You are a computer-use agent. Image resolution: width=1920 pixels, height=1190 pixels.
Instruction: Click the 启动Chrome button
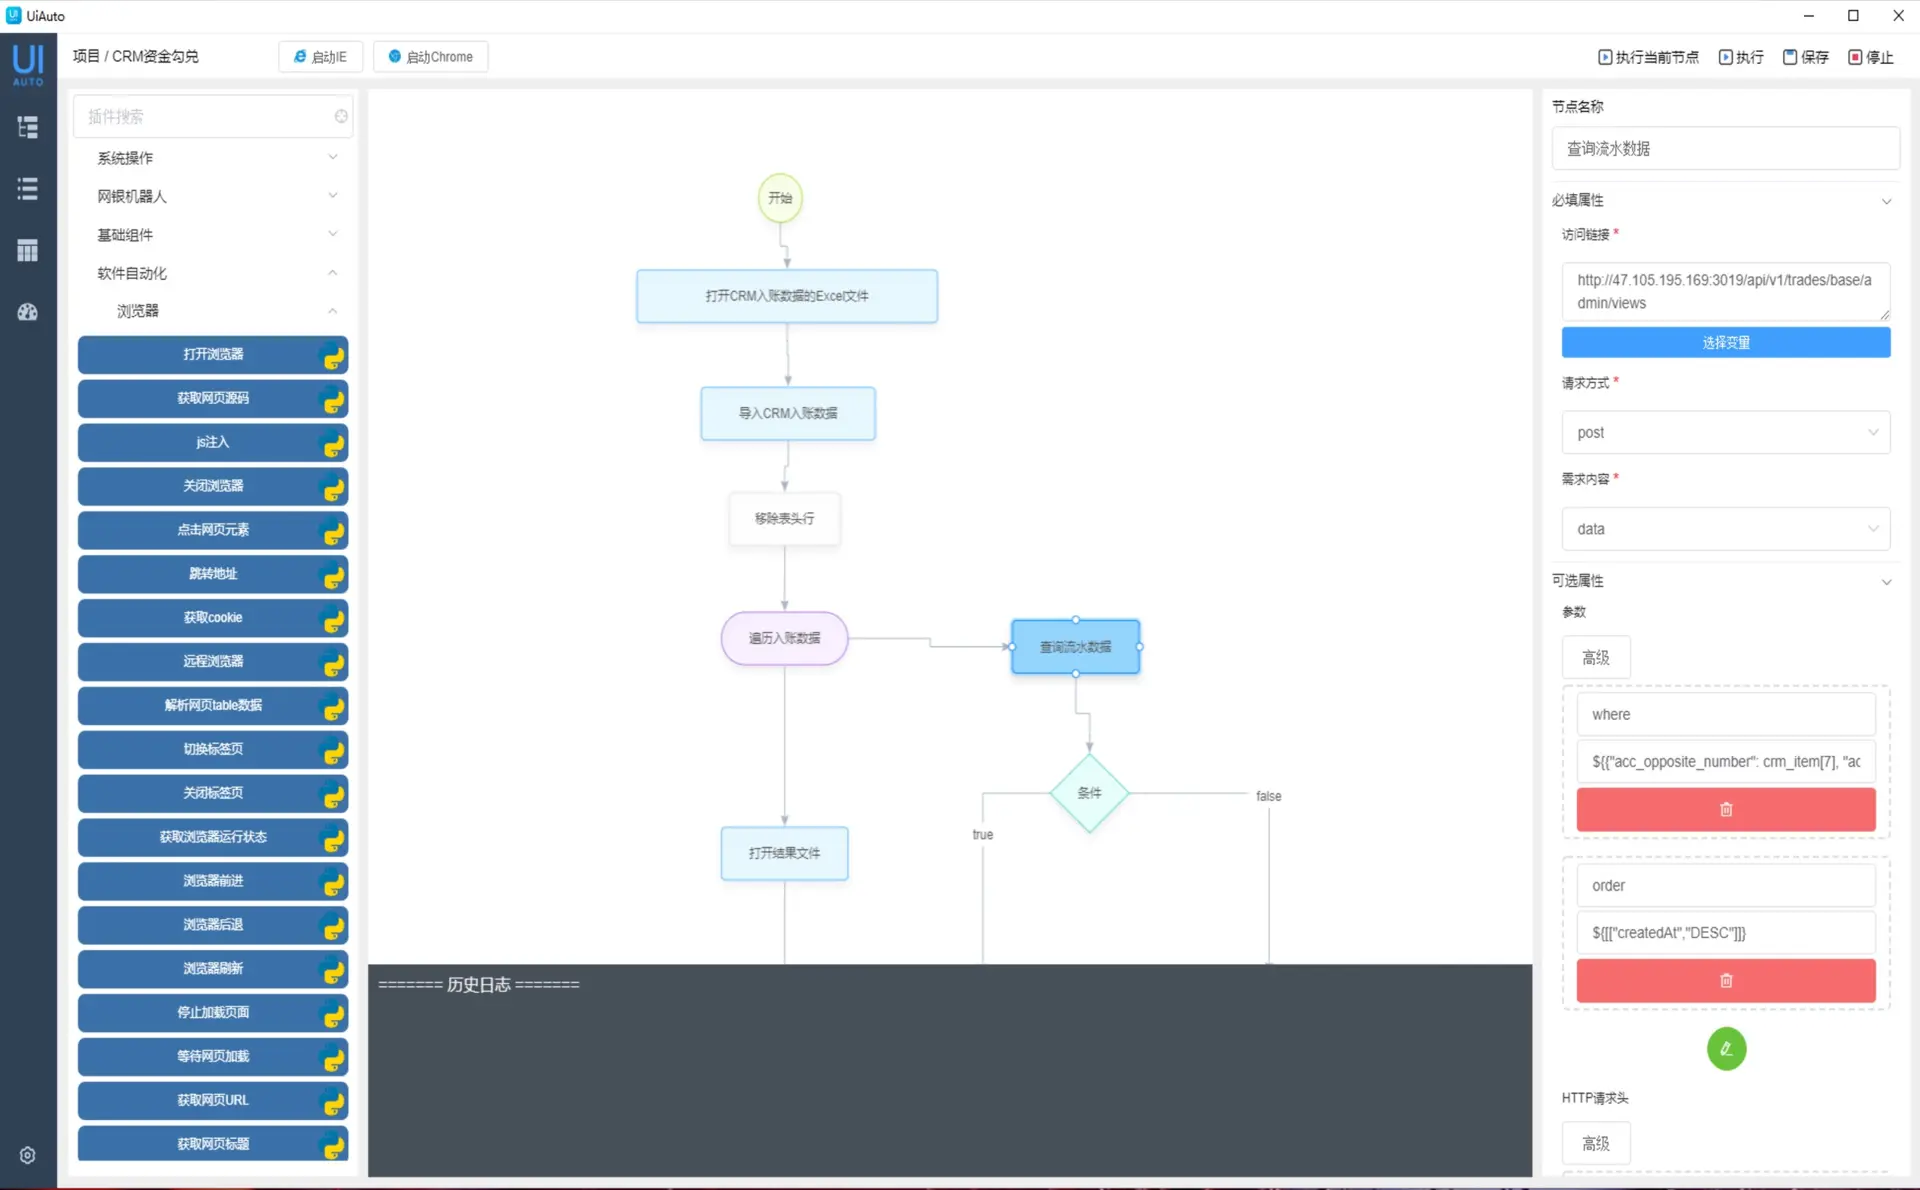[x=431, y=57]
